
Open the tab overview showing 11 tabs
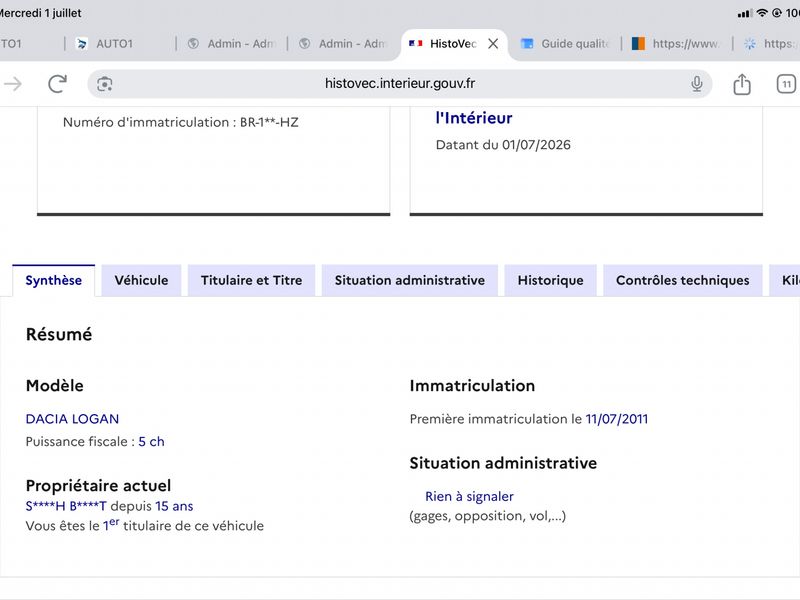click(786, 84)
